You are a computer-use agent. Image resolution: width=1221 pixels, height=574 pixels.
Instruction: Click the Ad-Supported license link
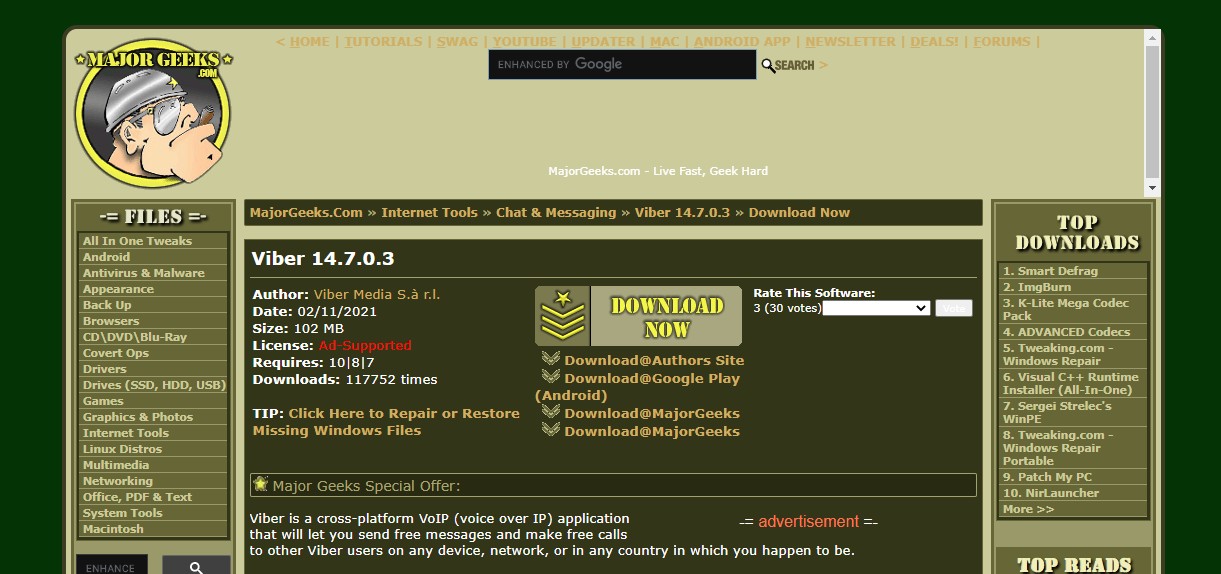[x=365, y=346]
